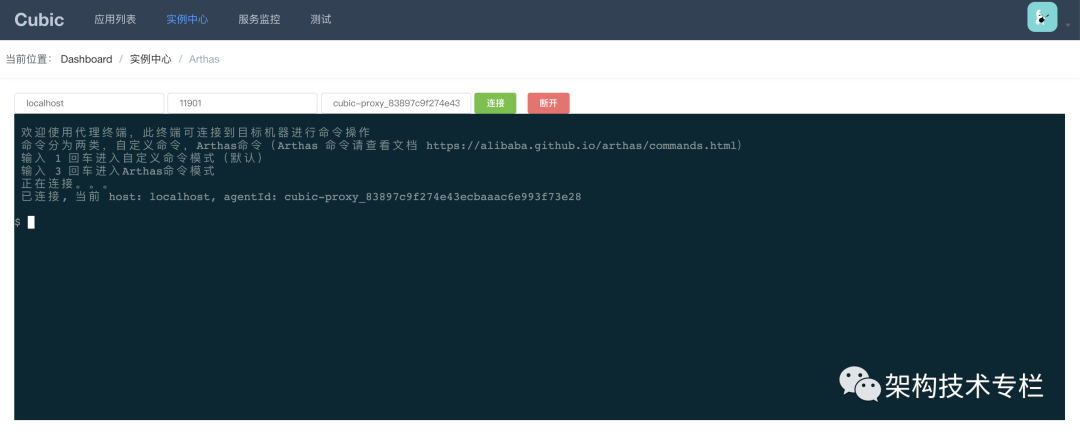1080x434 pixels.
Task: Switch to the 实例中心 tab
Action: 187,19
